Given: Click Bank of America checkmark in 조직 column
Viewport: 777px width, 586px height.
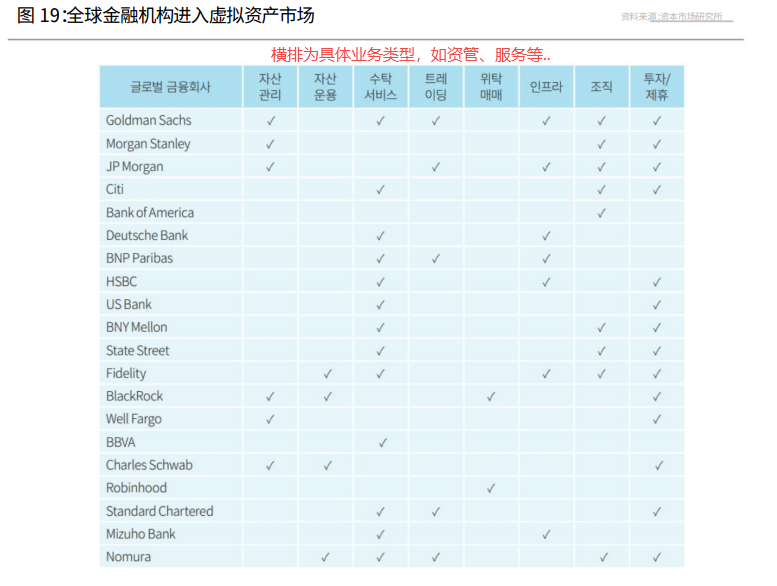Looking at the screenshot, I should point(601,213).
